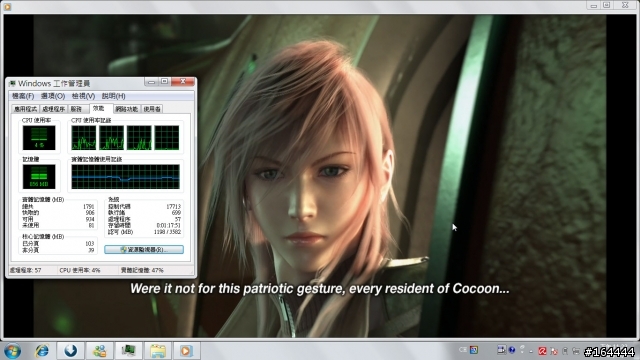This screenshot has width=640, height=360.
Task: Minimize the Task Manager window
Action: [x=151, y=82]
